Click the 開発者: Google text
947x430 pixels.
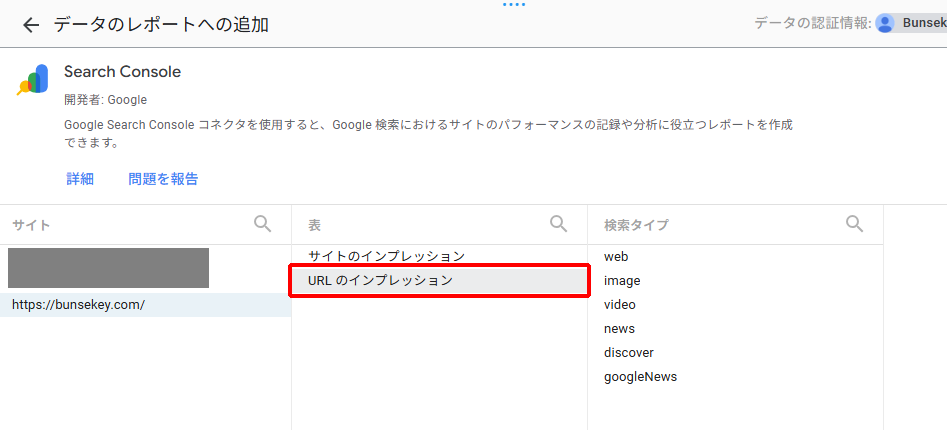pyautogui.click(x=105, y=100)
